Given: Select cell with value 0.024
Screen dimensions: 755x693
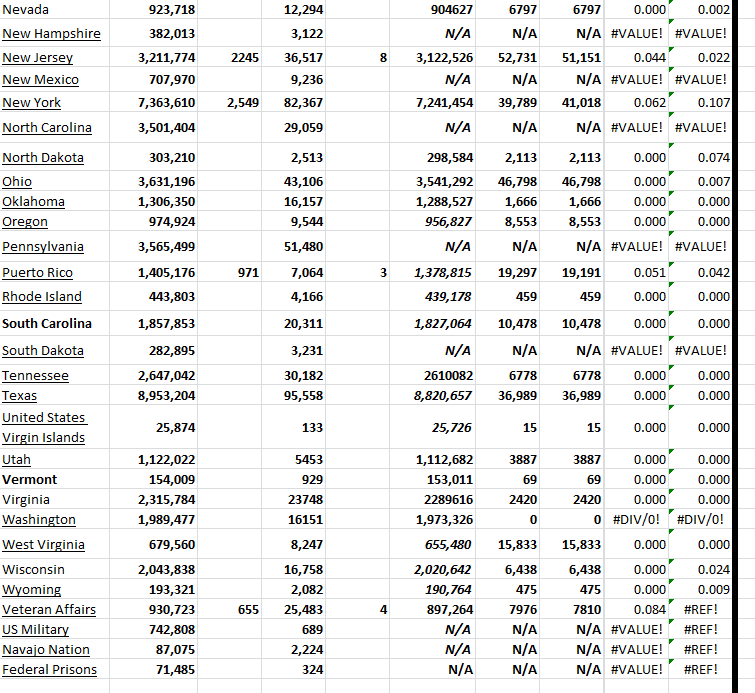Looking at the screenshot, I should (x=700, y=570).
